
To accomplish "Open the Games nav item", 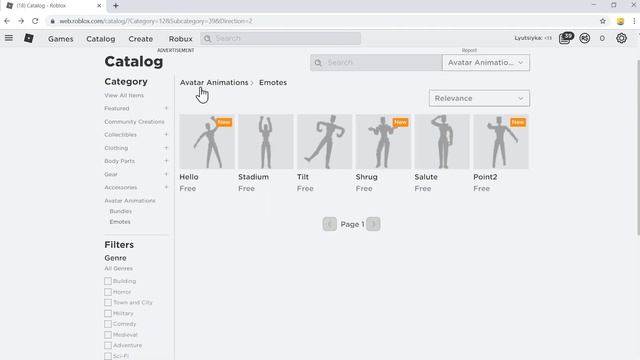I will point(60,39).
